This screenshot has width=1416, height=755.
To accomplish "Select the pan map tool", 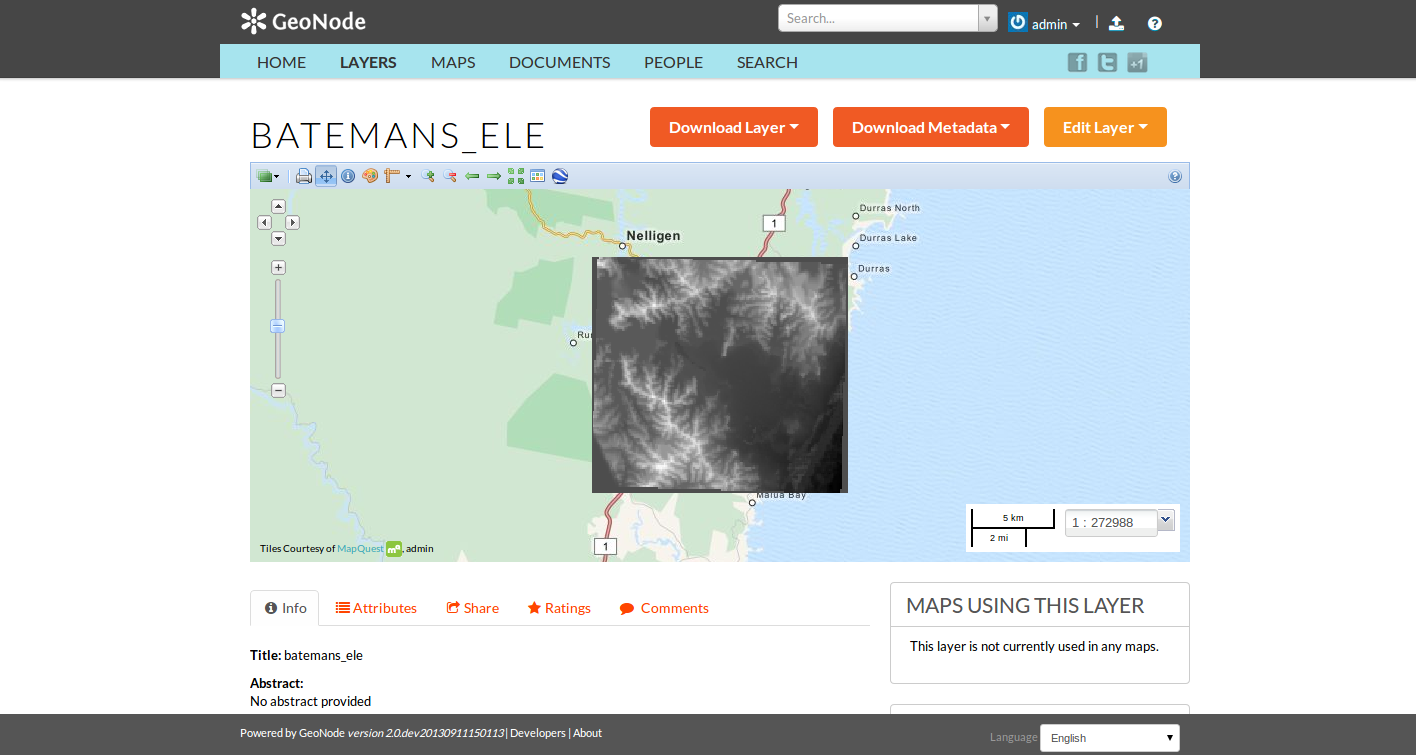I will point(326,176).
